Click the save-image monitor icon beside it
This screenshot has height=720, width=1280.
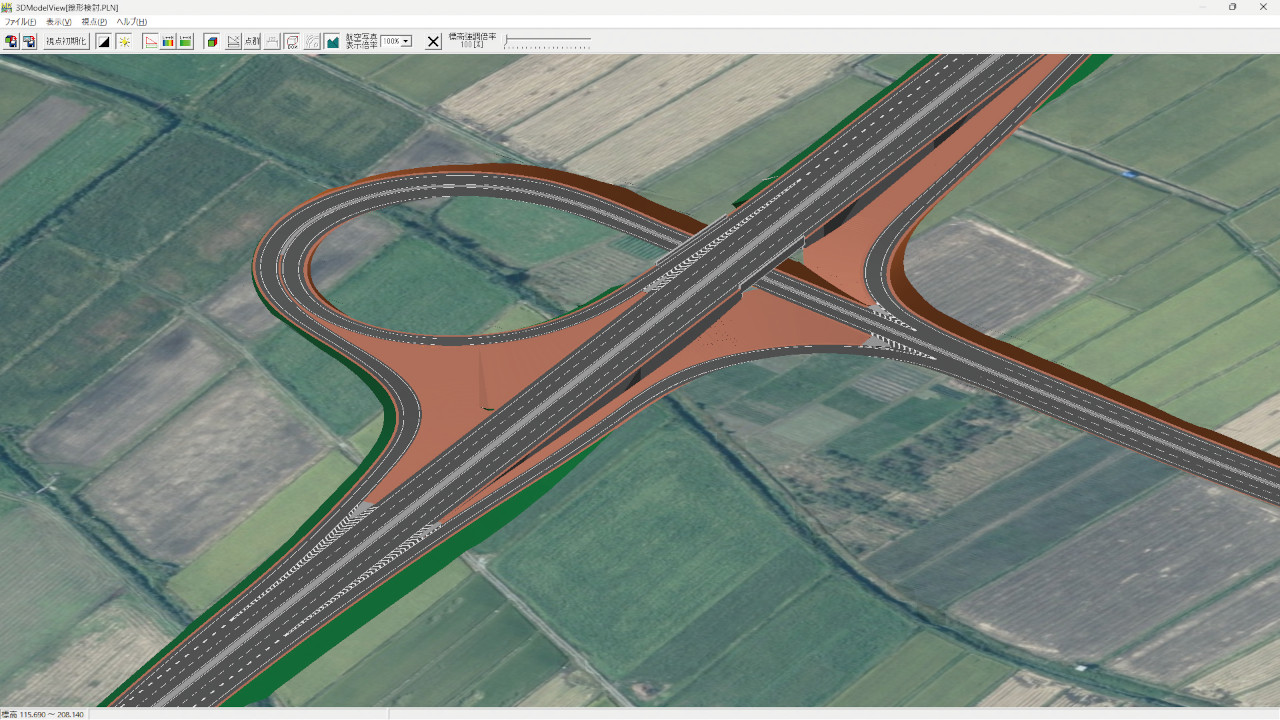point(29,41)
